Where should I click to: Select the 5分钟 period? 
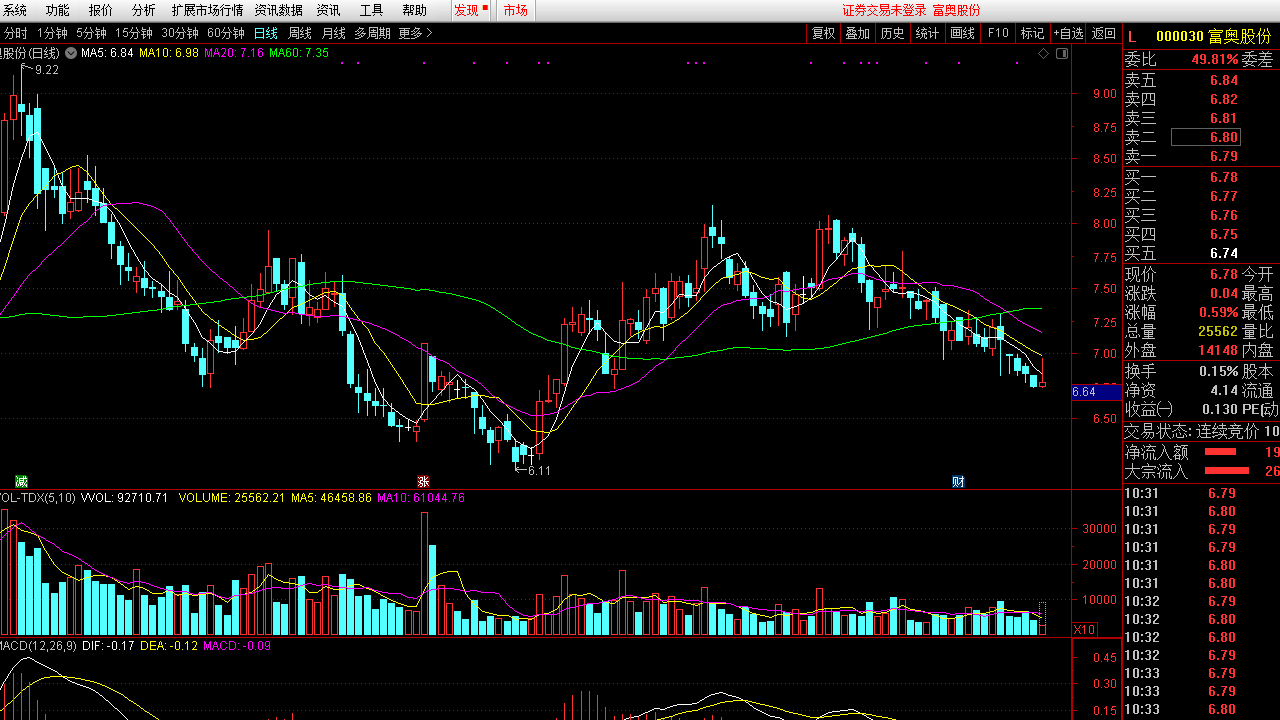click(x=91, y=33)
